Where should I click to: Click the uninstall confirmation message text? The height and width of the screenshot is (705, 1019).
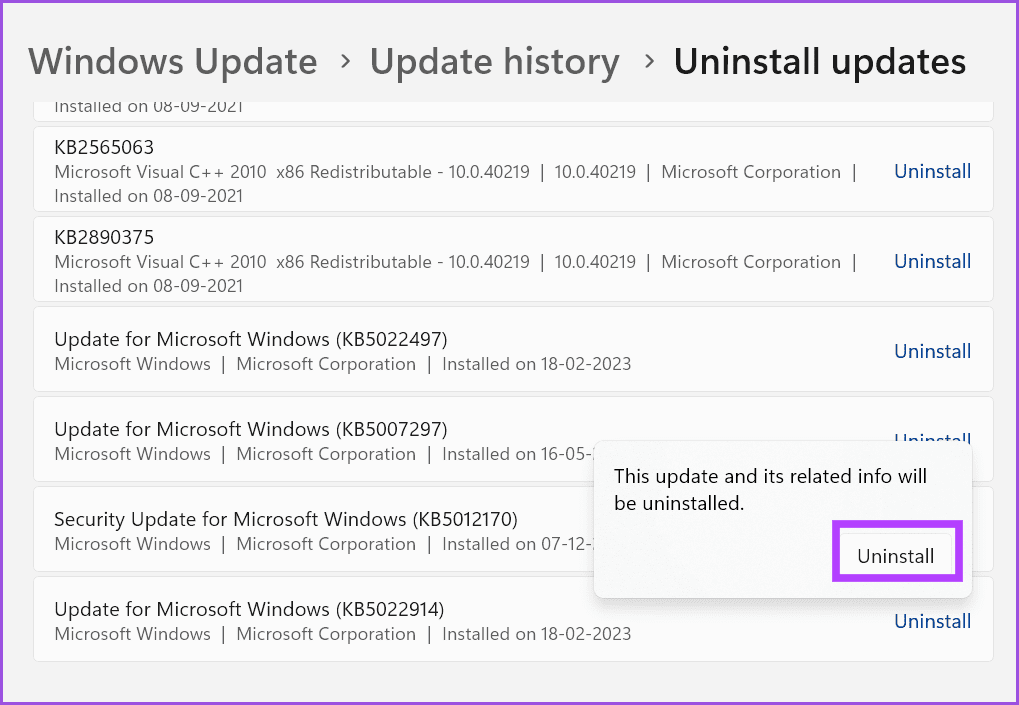click(x=770, y=489)
